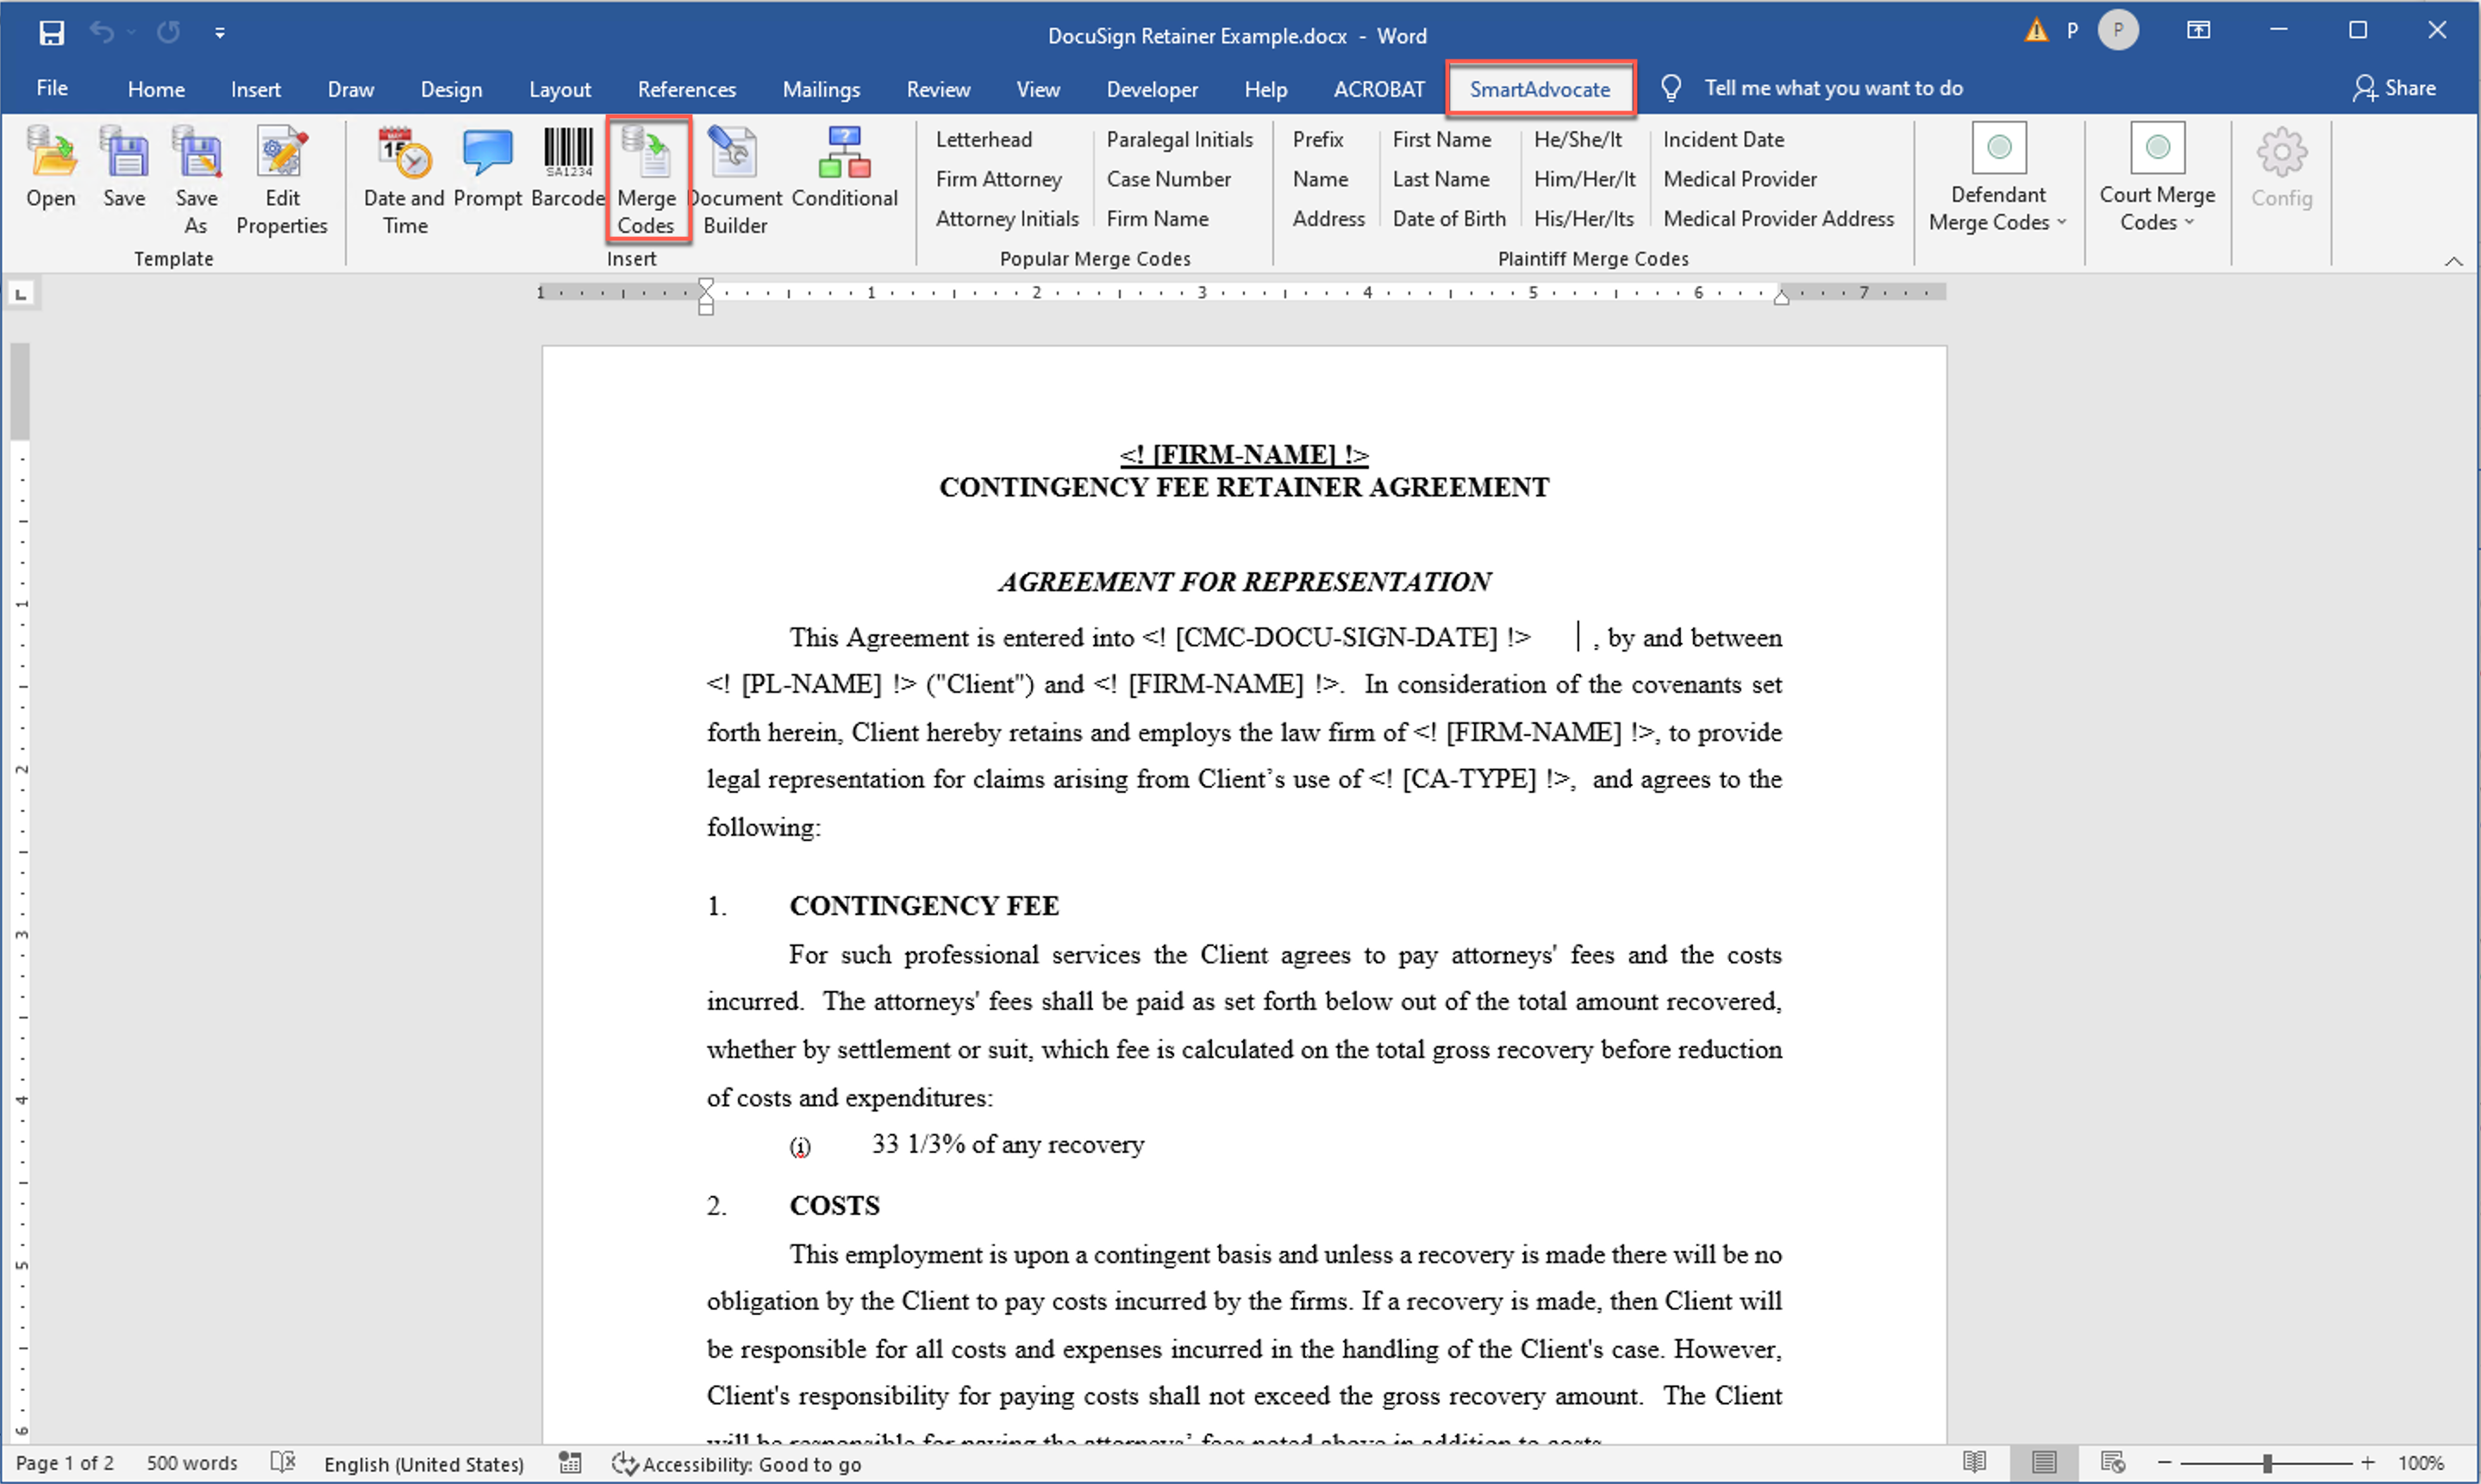Insert the Firm Attorney merge code
Screen dimensions: 2481x1484
tap(998, 179)
